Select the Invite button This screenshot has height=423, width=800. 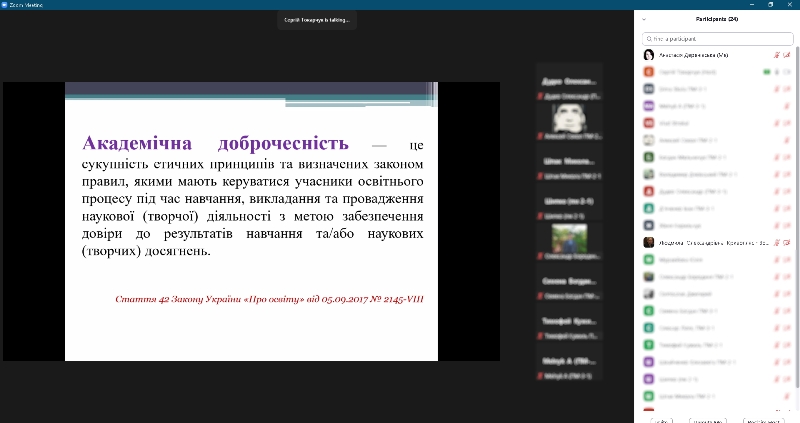[662, 421]
